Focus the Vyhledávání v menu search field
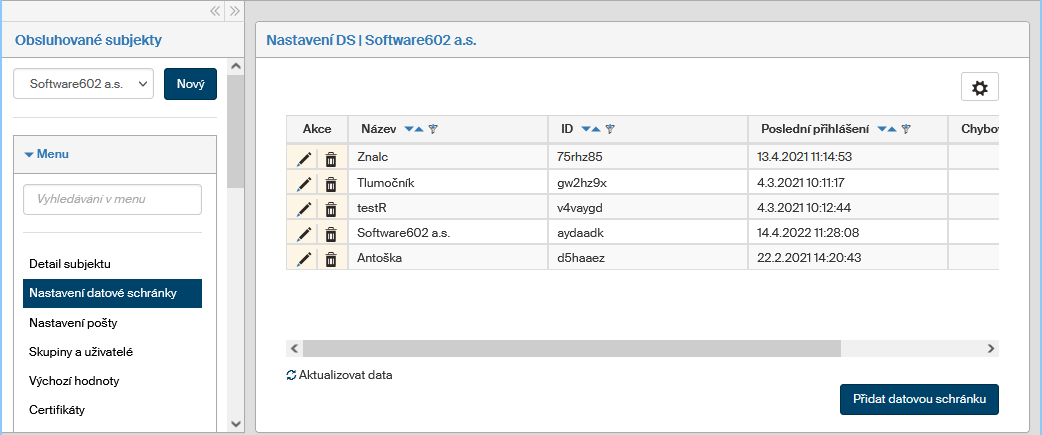 pyautogui.click(x=112, y=199)
